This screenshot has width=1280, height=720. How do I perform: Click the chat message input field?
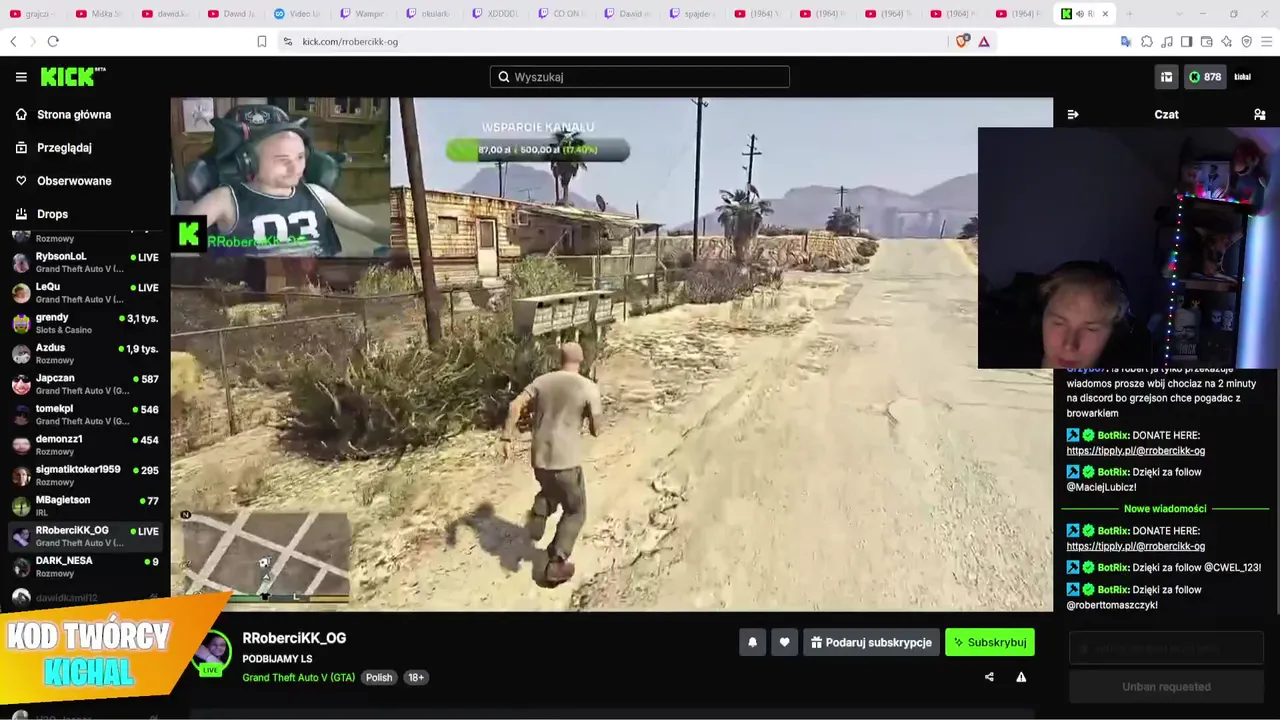(x=1166, y=649)
